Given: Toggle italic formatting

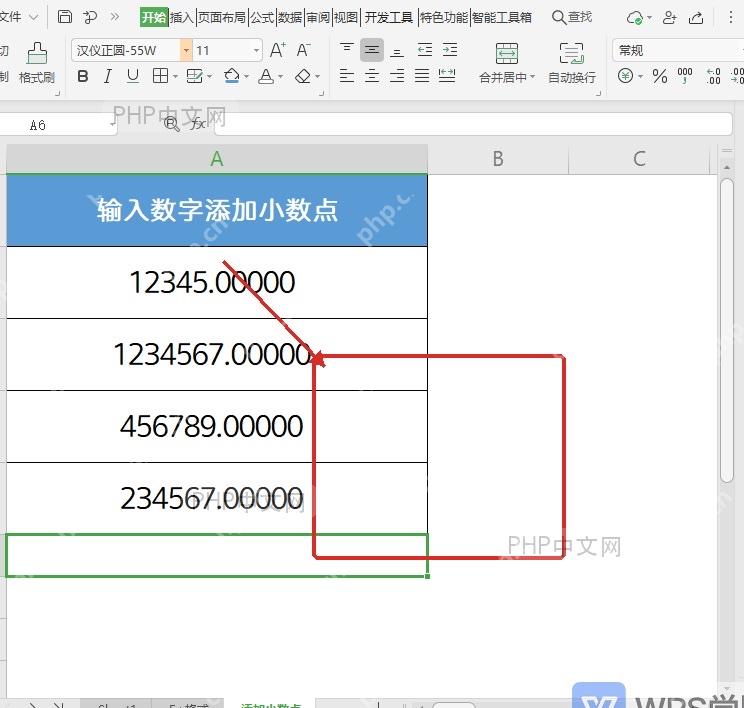Looking at the screenshot, I should (108, 76).
